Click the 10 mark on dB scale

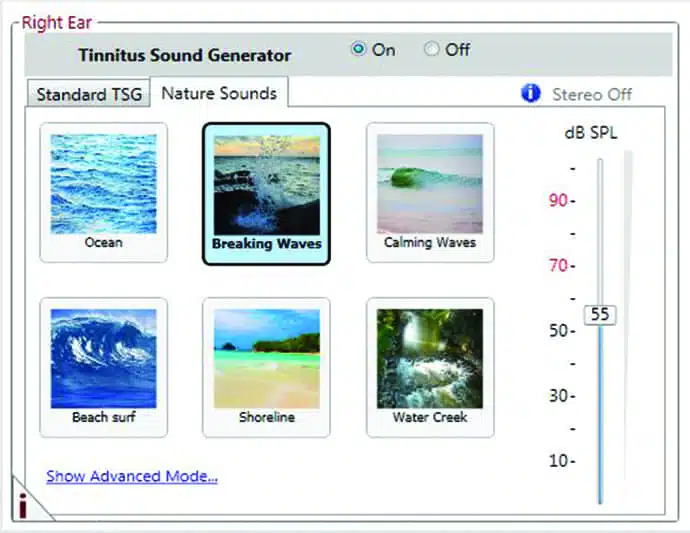(558, 461)
